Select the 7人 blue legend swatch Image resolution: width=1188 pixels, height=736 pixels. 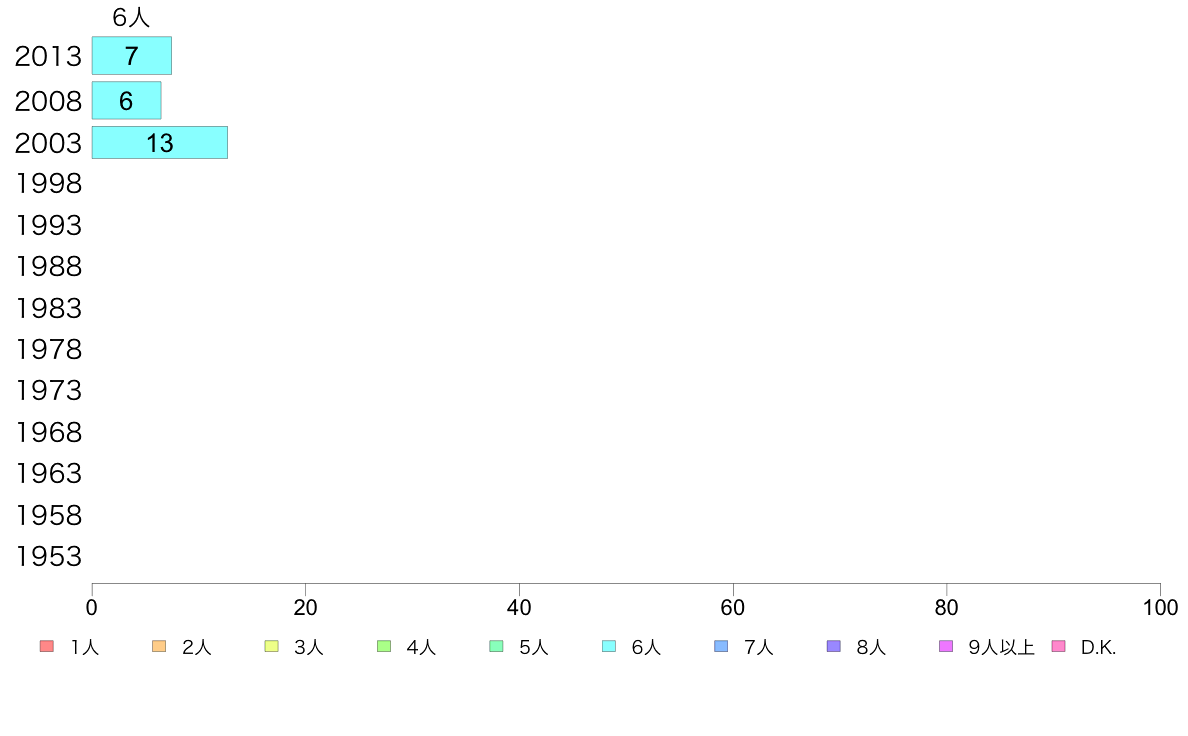[721, 647]
